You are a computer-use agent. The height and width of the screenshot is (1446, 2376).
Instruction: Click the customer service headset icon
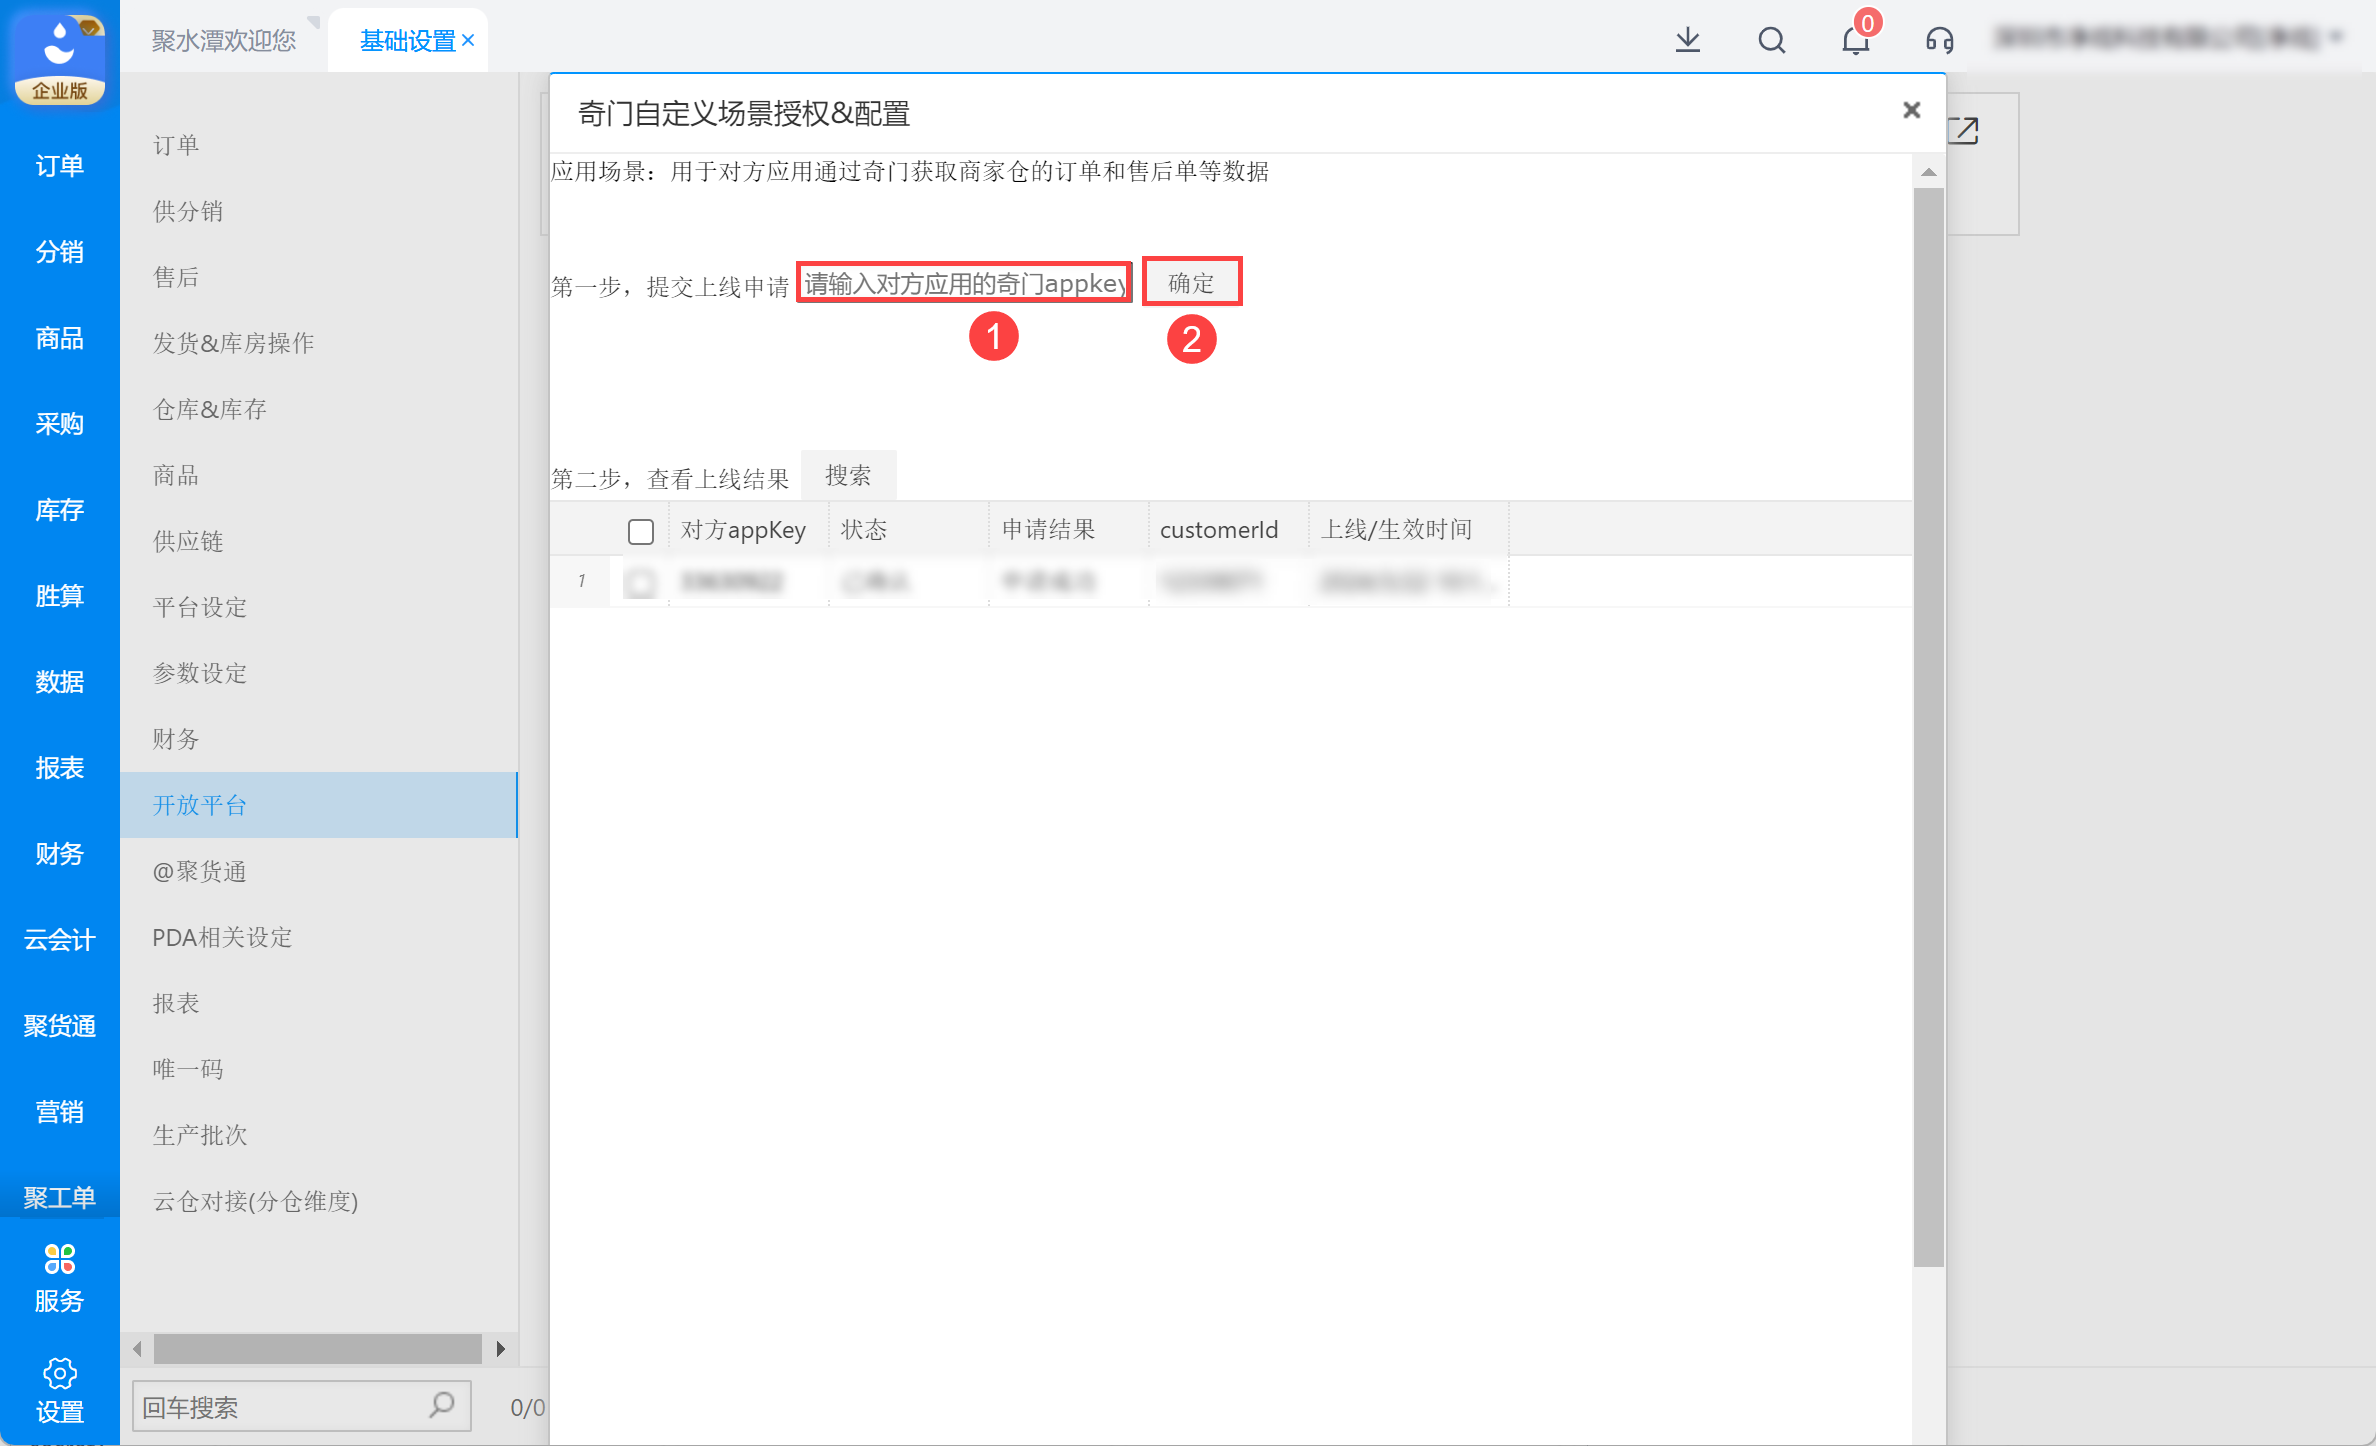tap(1939, 40)
